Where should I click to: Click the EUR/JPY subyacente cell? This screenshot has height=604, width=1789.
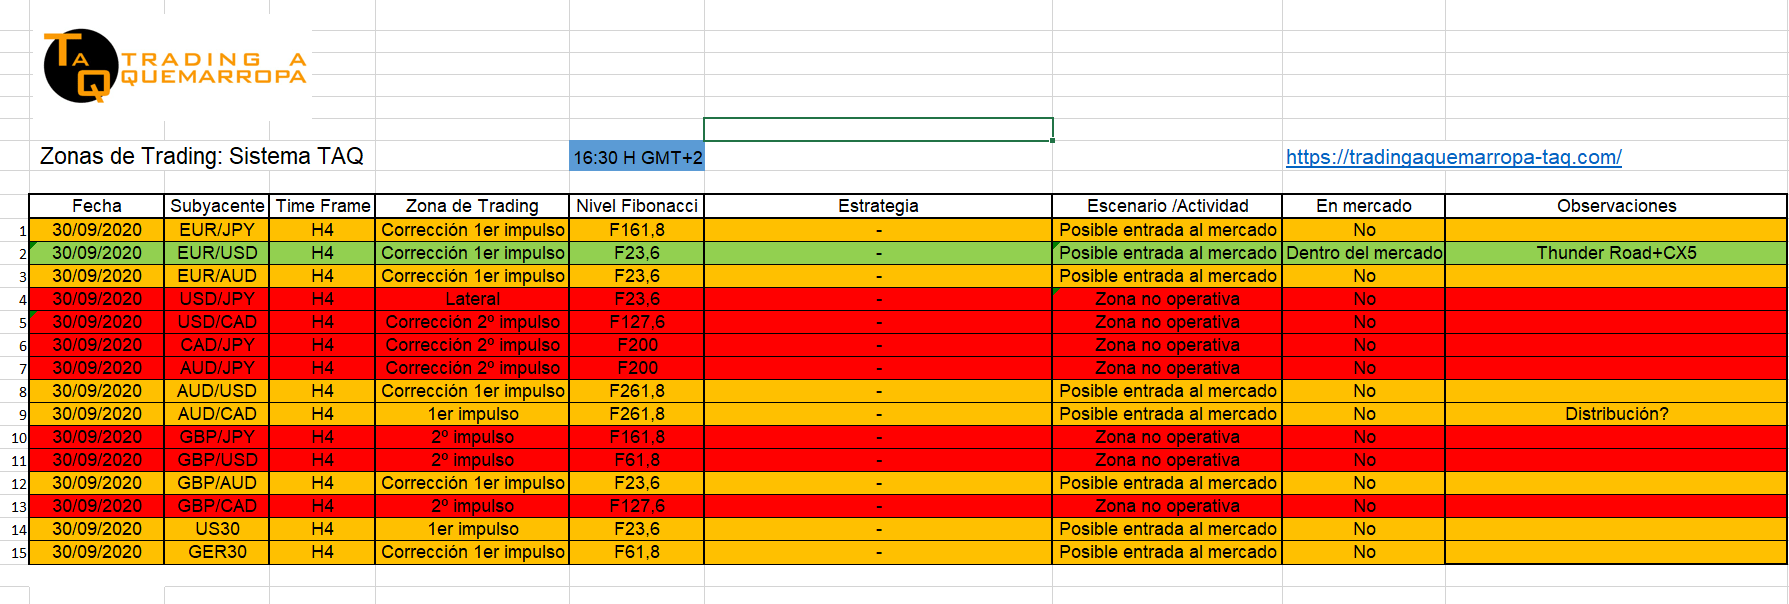click(217, 230)
